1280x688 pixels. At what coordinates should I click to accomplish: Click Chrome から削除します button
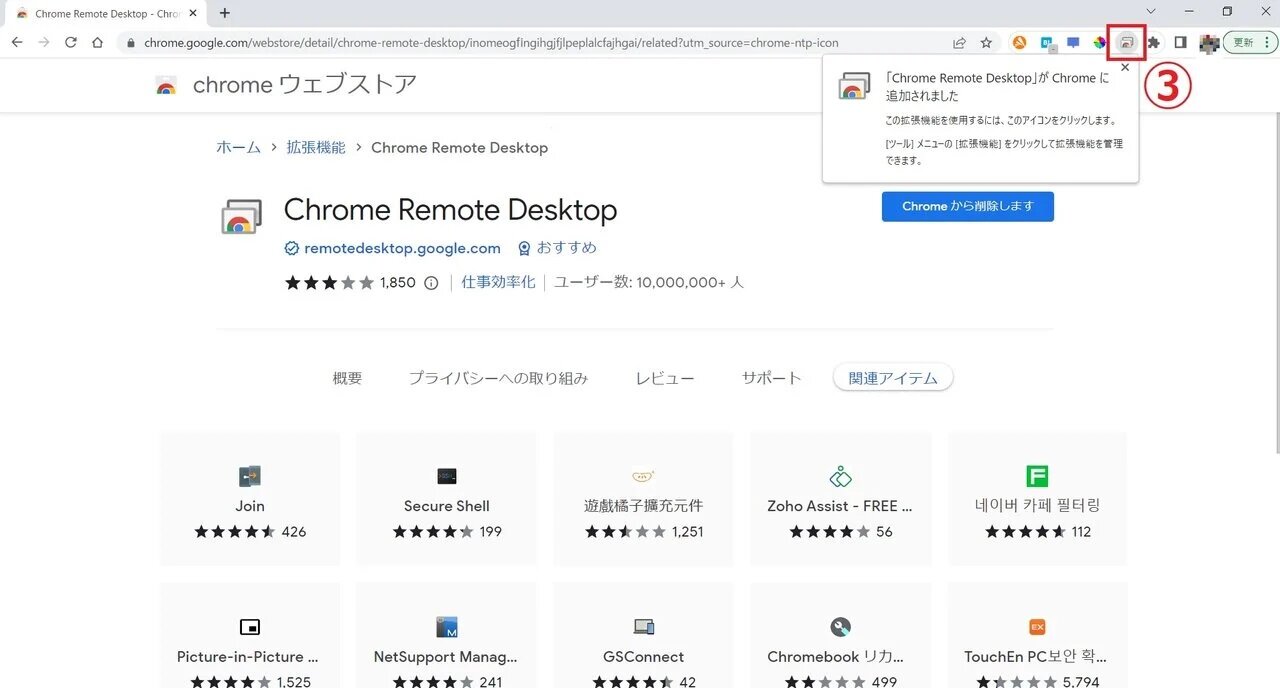[968, 206]
